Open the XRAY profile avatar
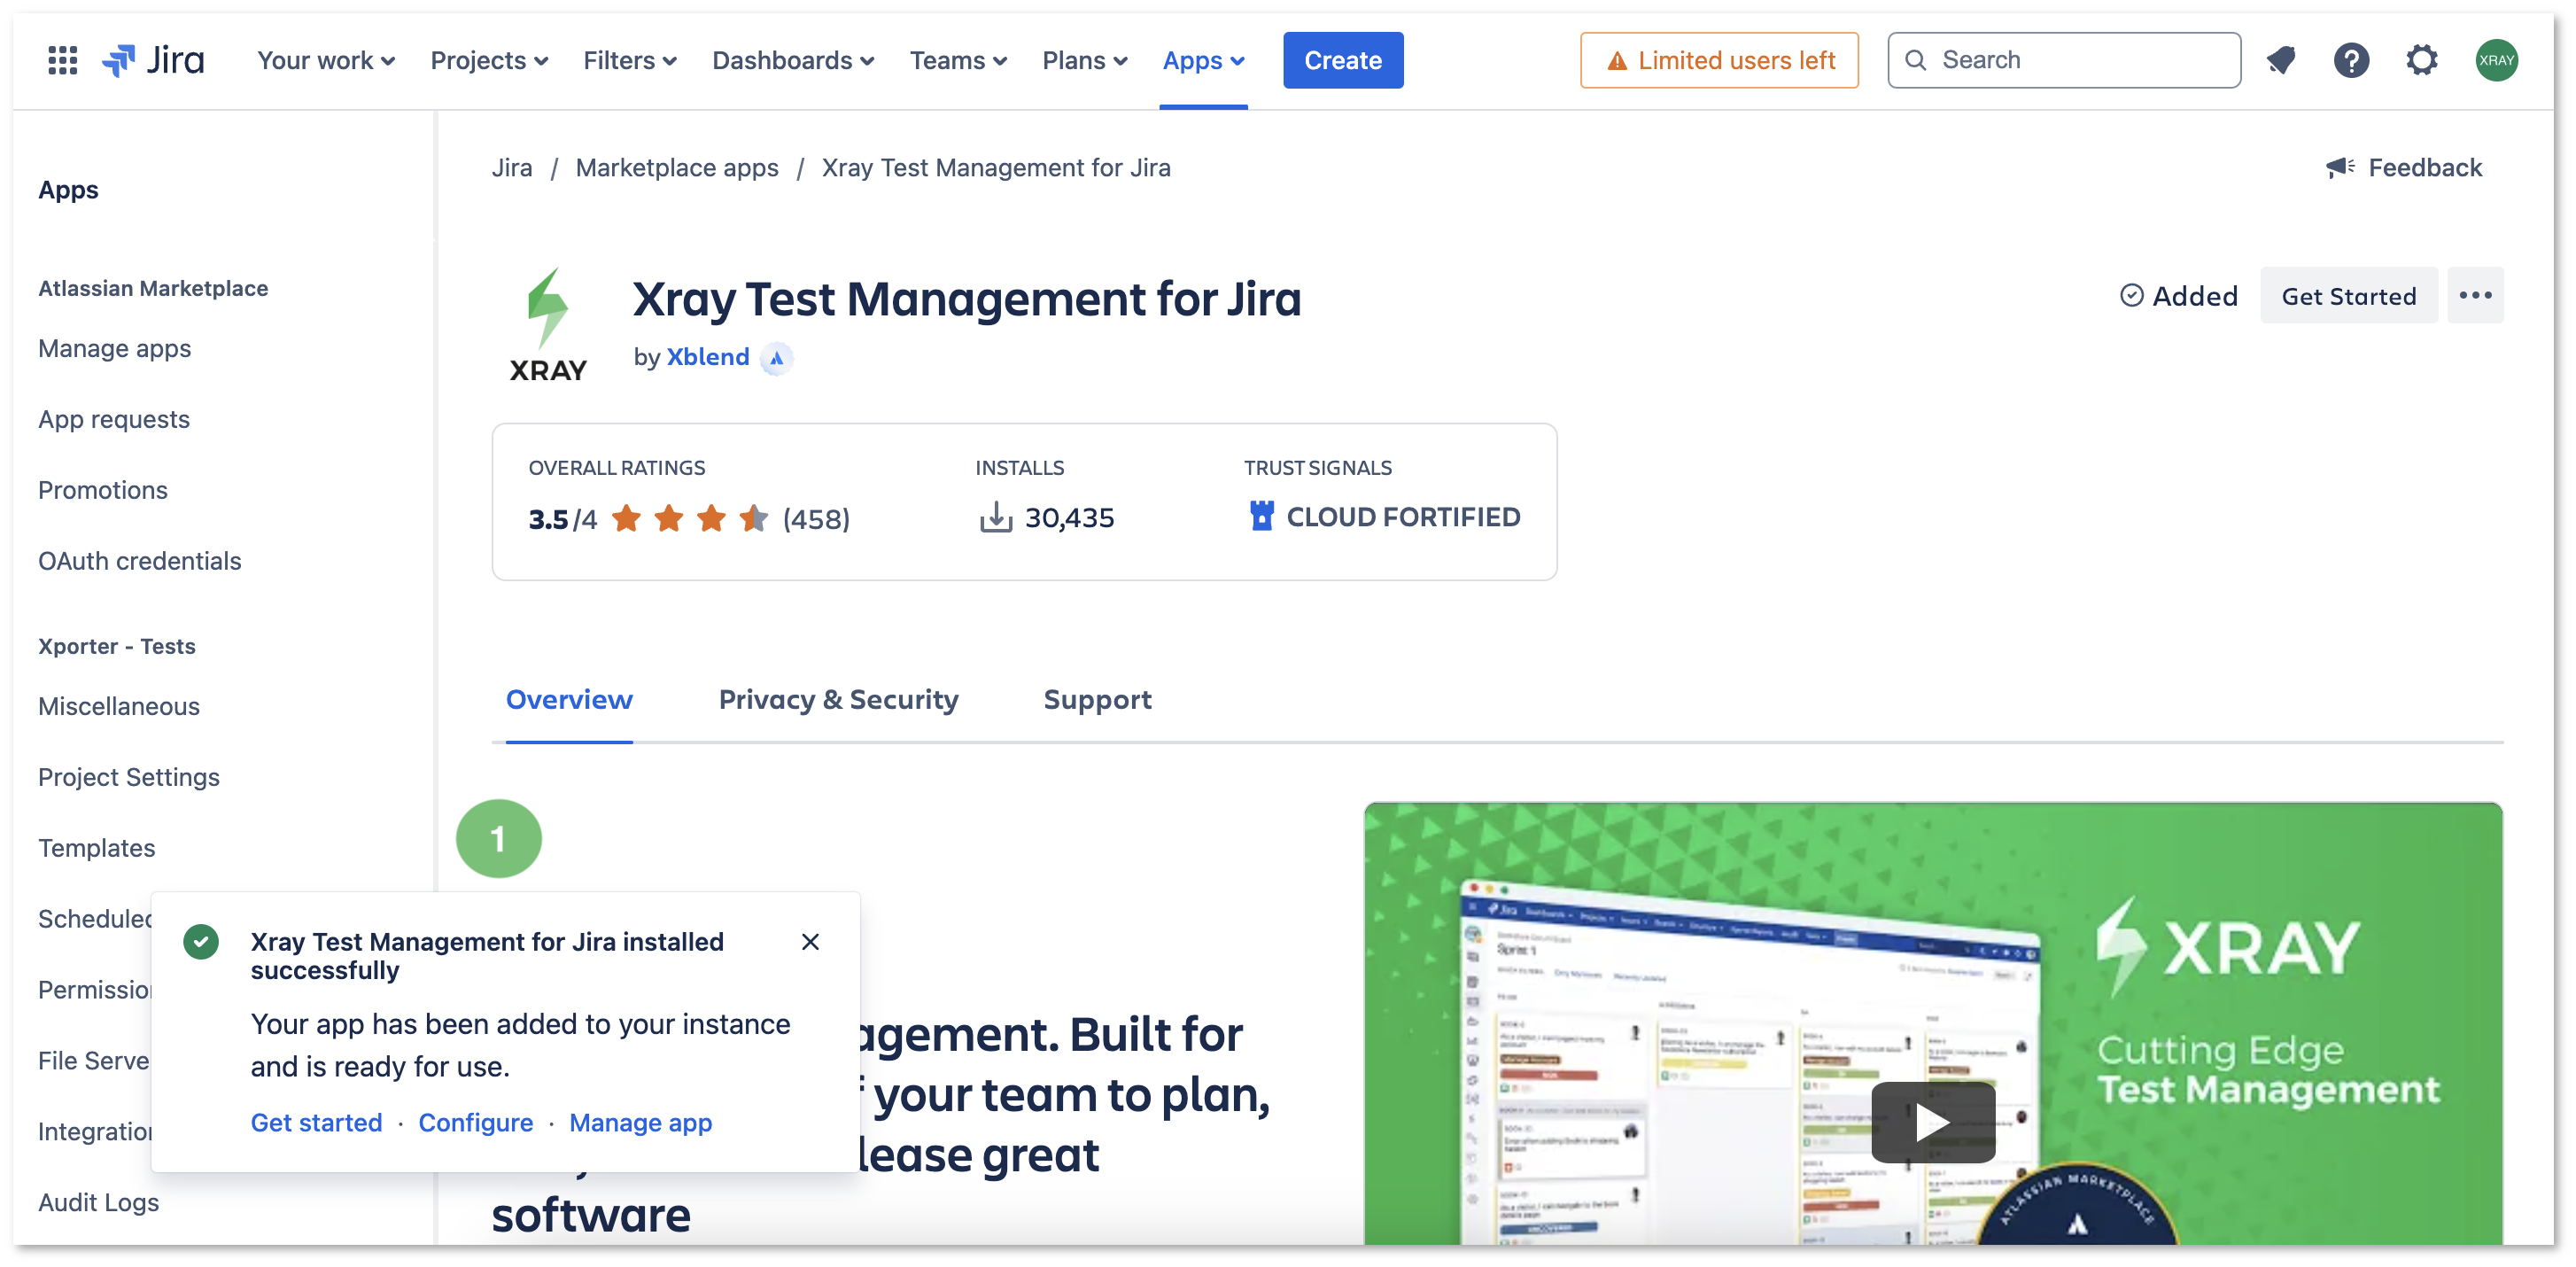This screenshot has width=2576, height=1267. pyautogui.click(x=2497, y=60)
